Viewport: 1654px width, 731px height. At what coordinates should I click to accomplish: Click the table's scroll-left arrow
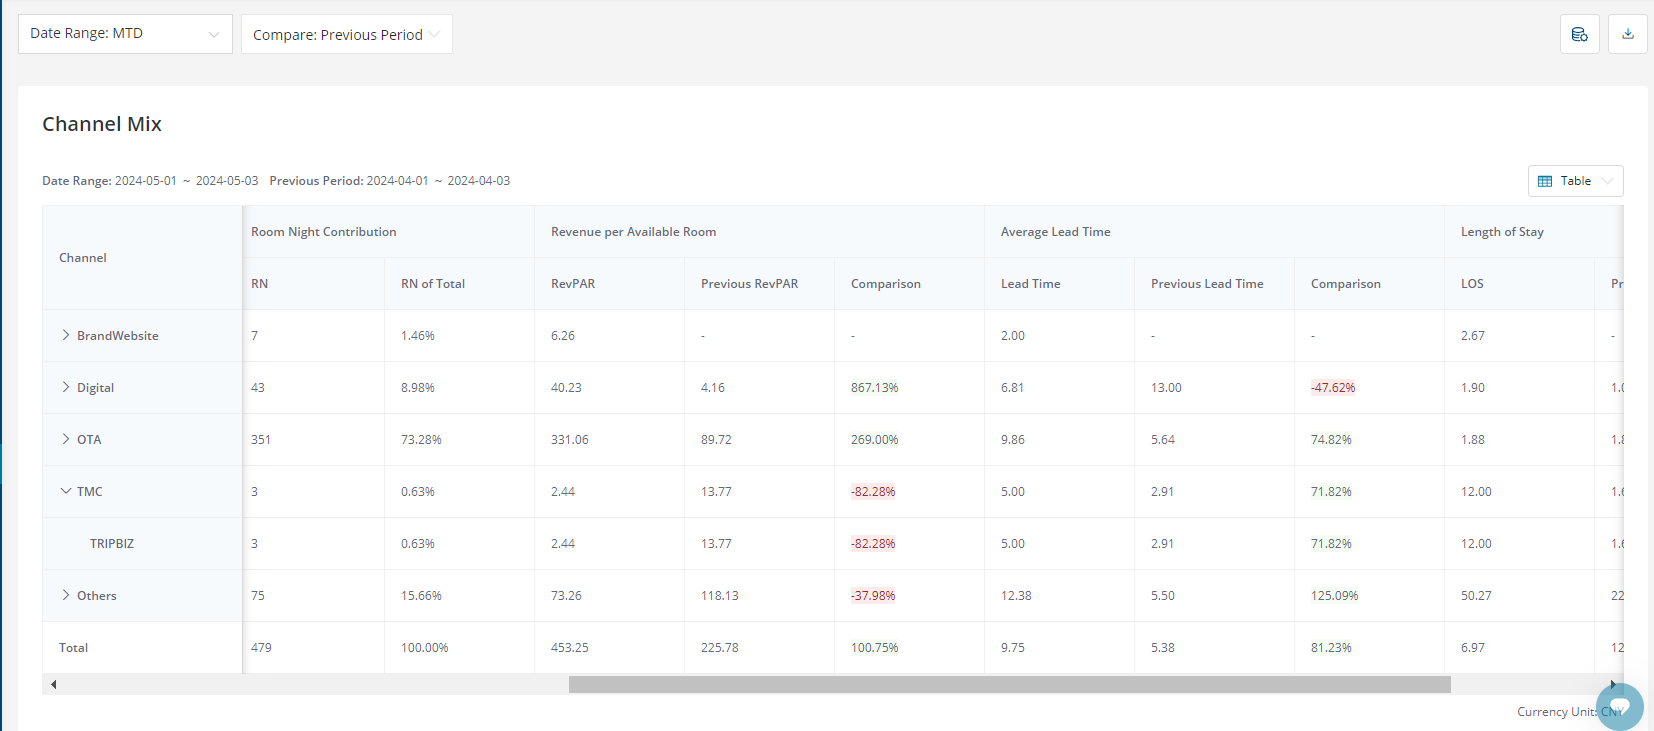53,684
